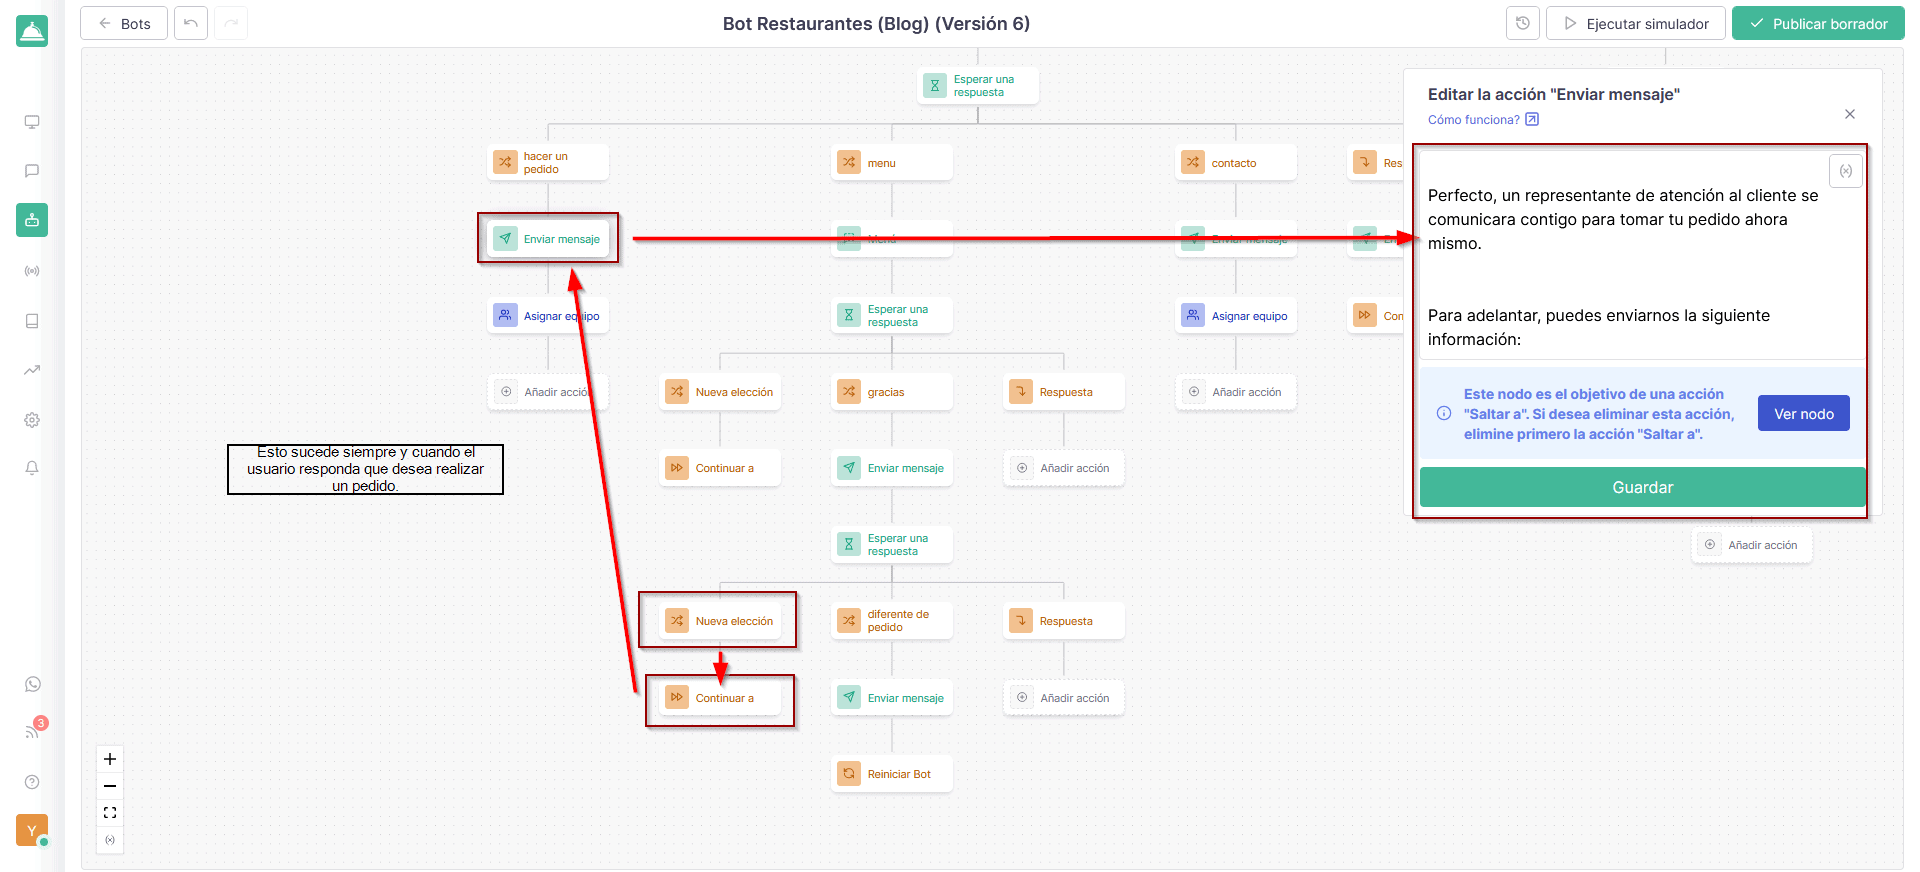1920x872 pixels.
Task: Click Añadir acción under lower Respuesta
Action: pos(1064,698)
